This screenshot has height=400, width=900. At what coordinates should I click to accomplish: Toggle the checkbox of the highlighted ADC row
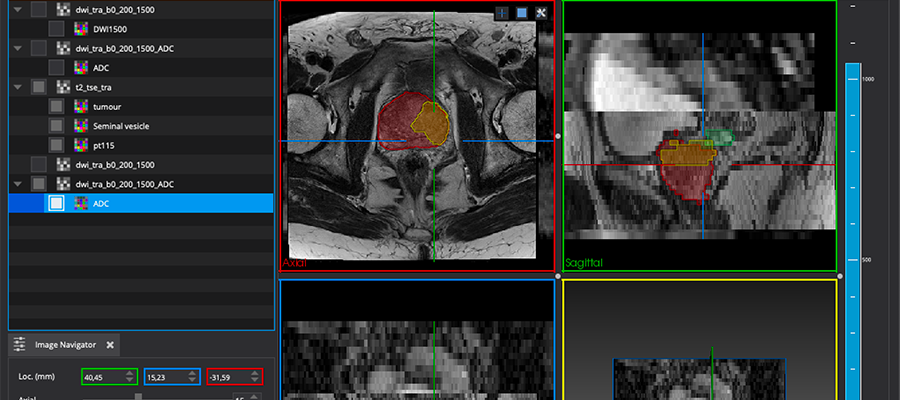coord(56,203)
